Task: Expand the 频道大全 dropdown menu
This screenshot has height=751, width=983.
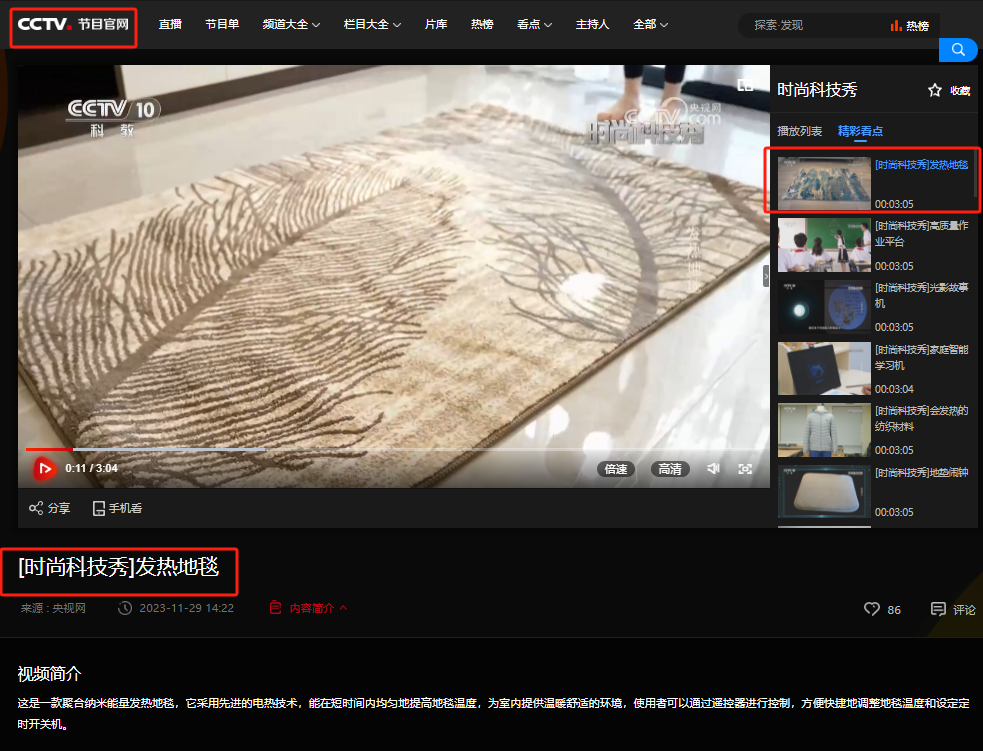Action: click(x=291, y=25)
